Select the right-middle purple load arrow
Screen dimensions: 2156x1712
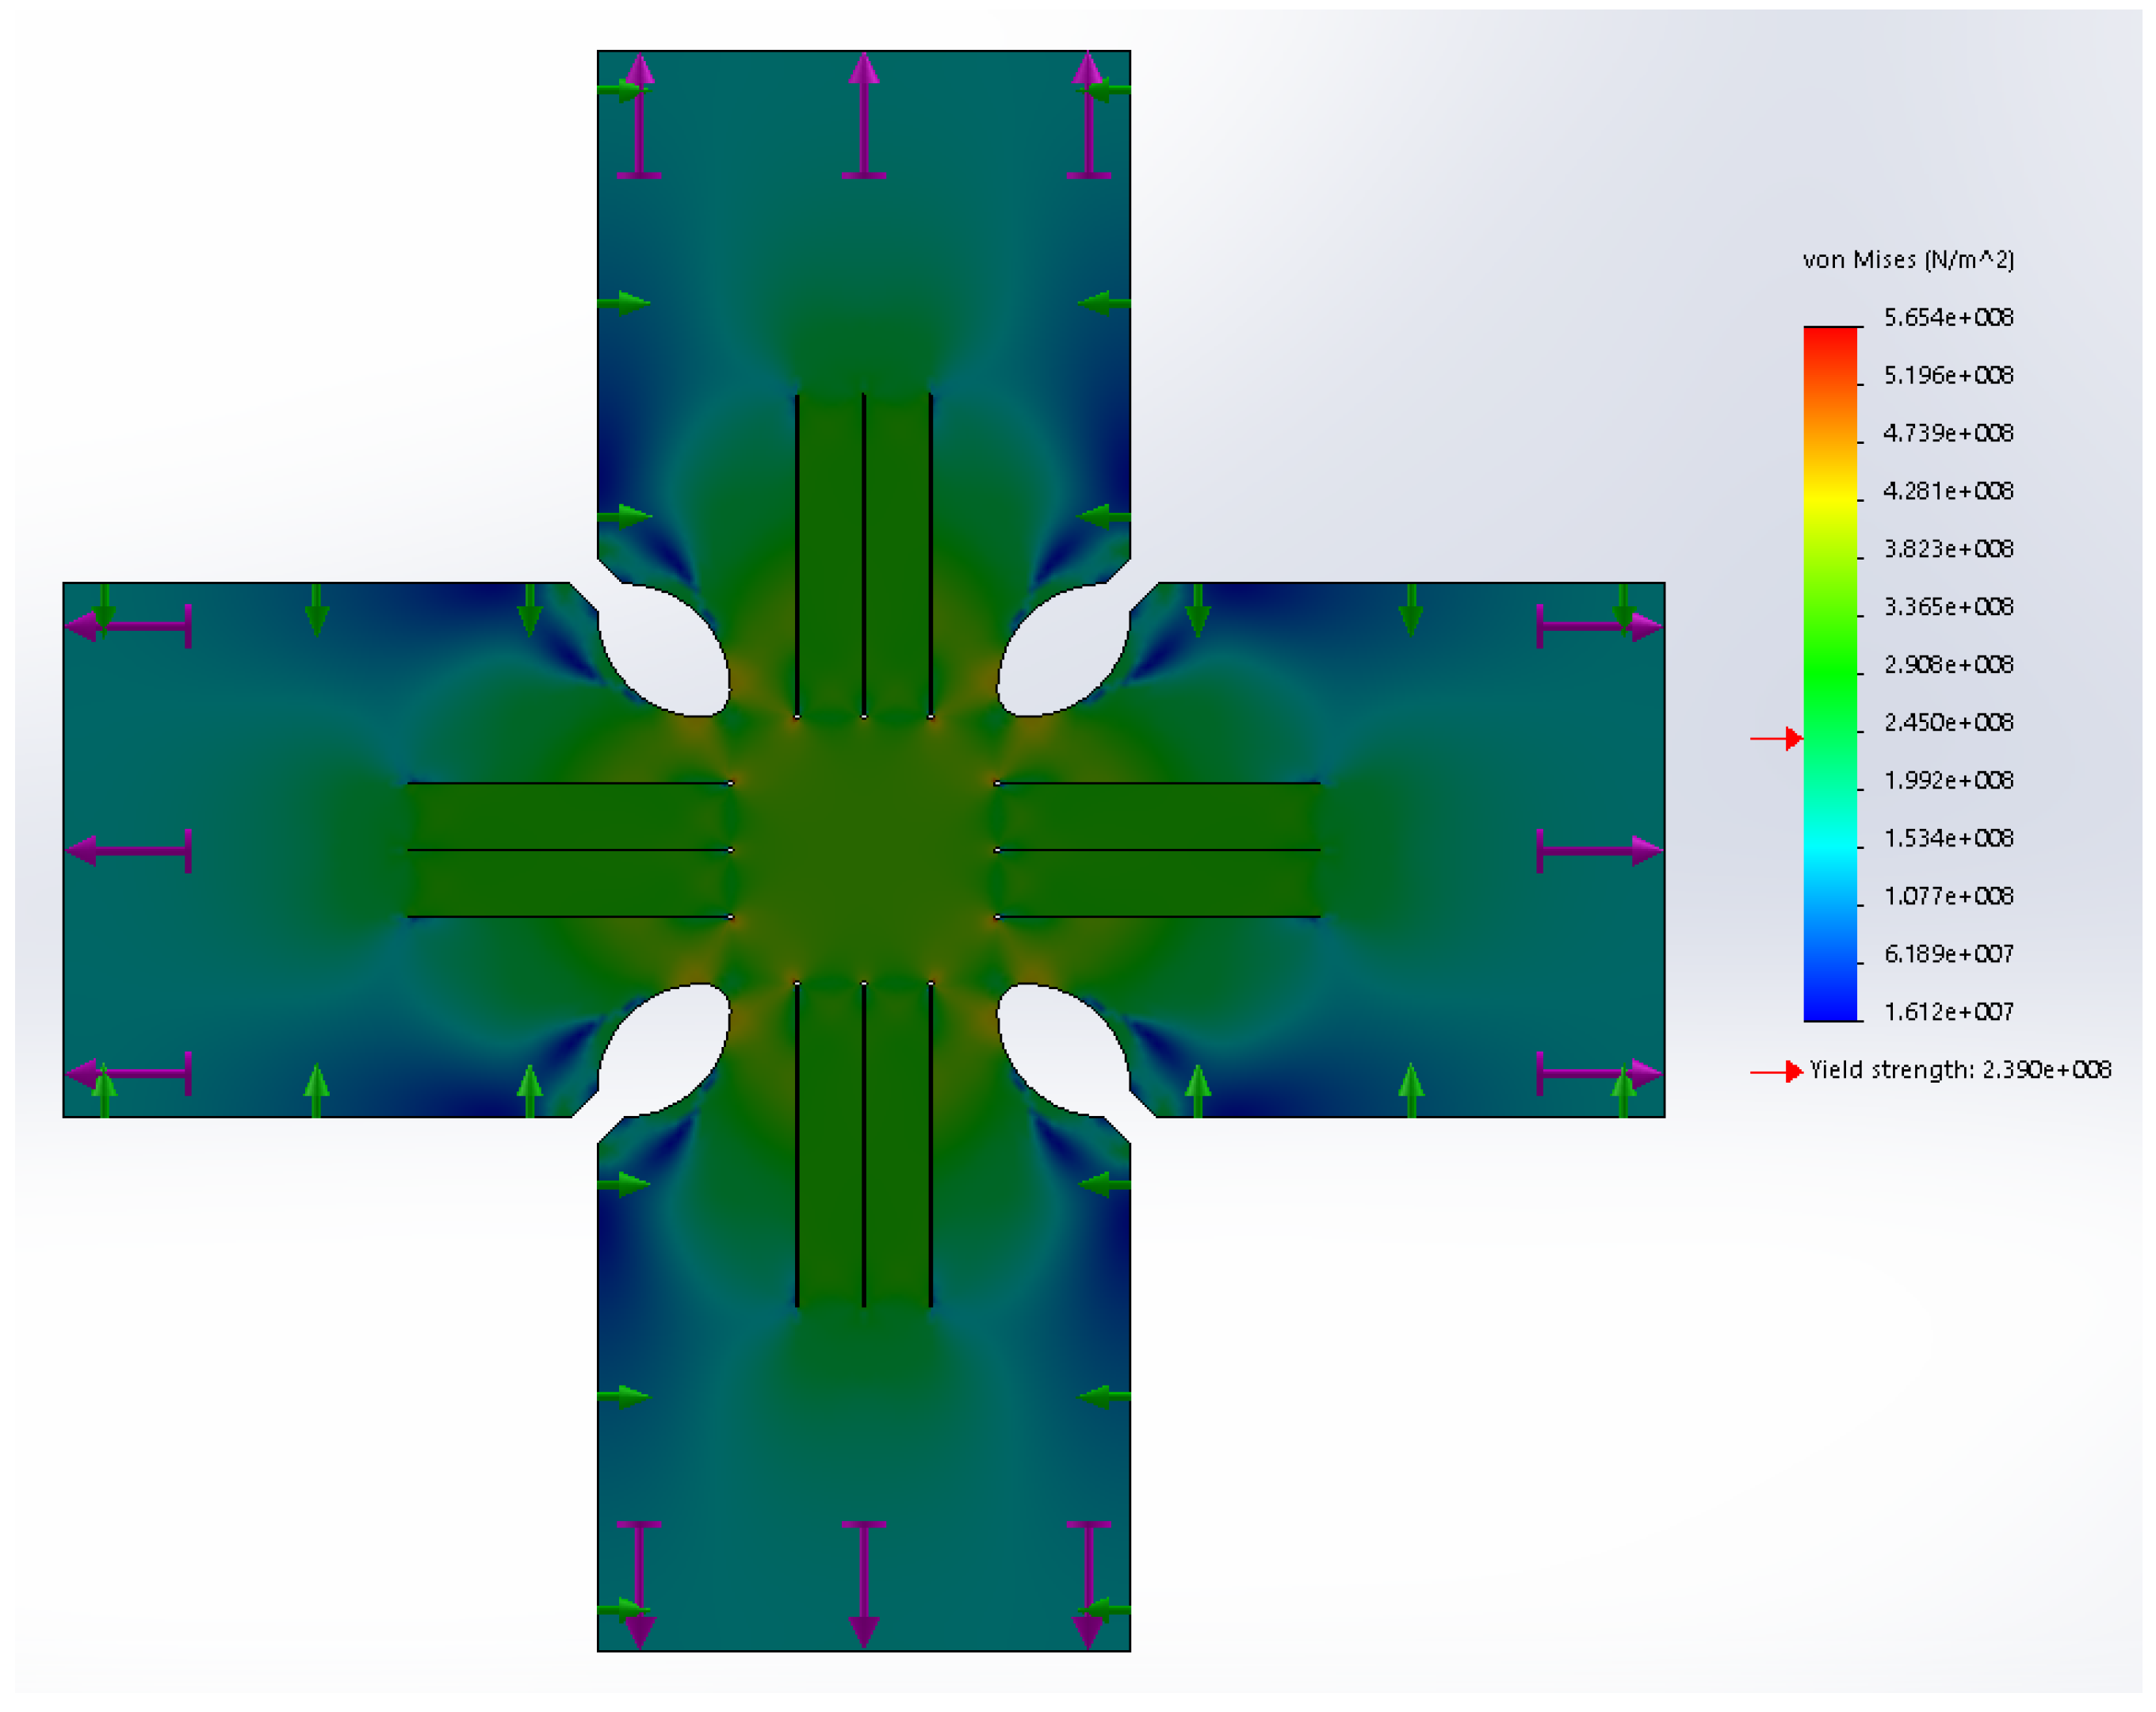point(1599,851)
